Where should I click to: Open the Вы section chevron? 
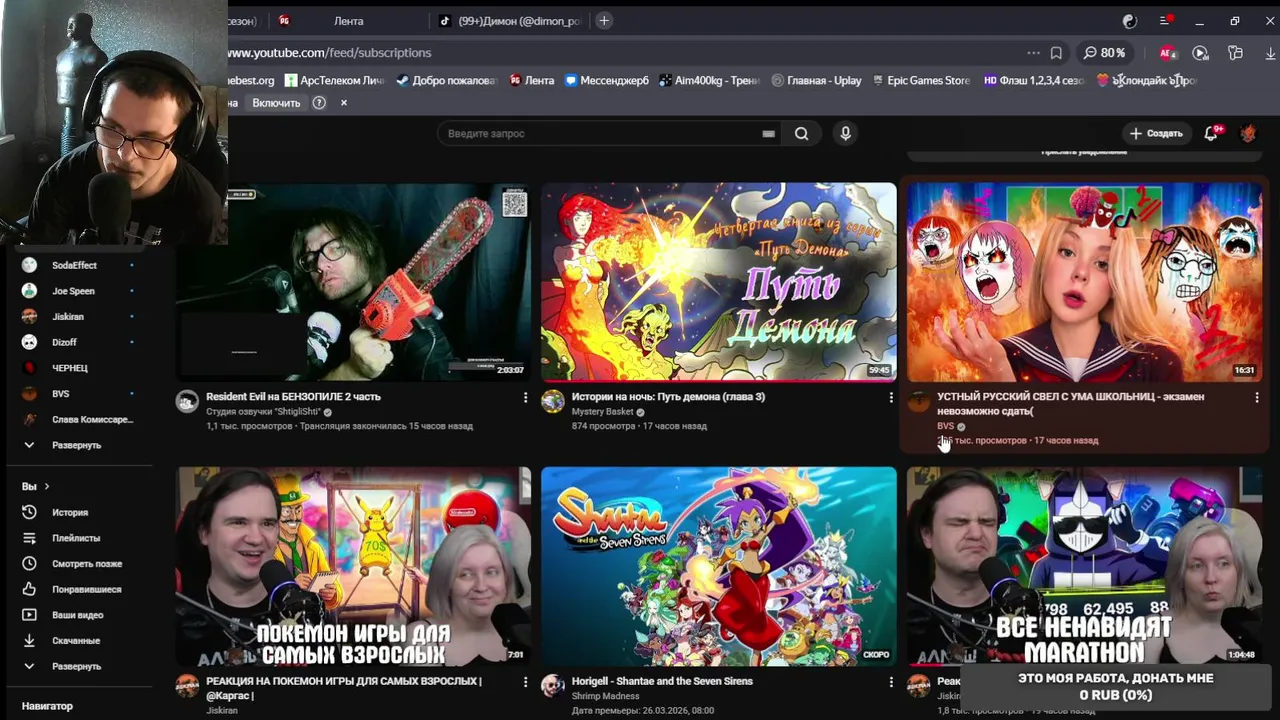(46, 486)
